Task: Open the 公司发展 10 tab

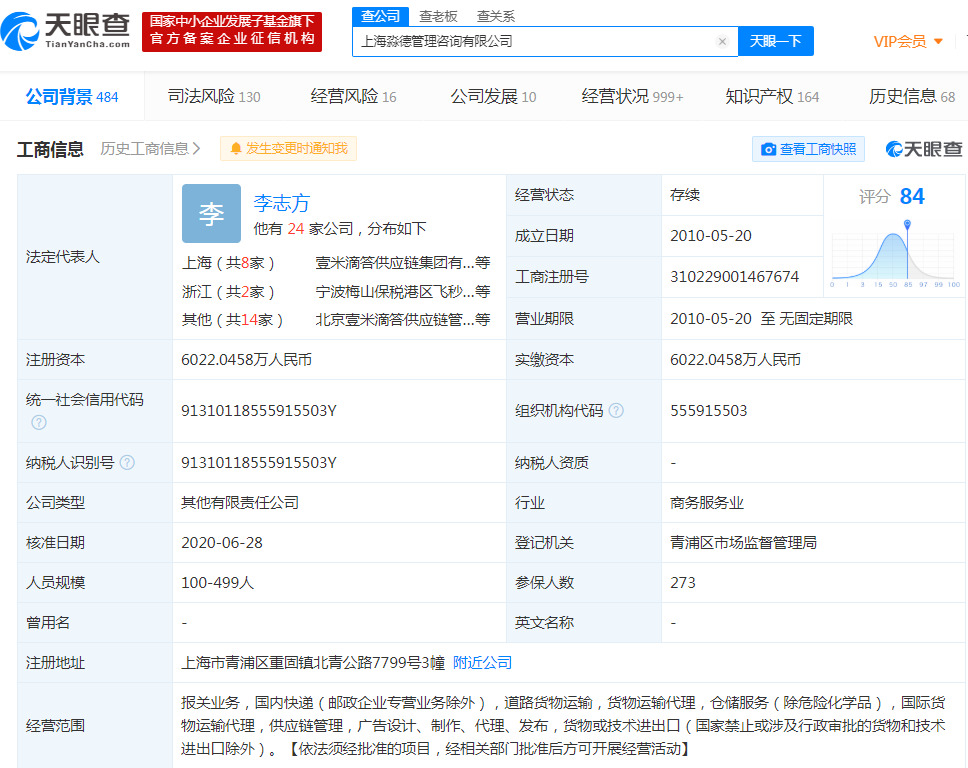Action: coord(493,96)
